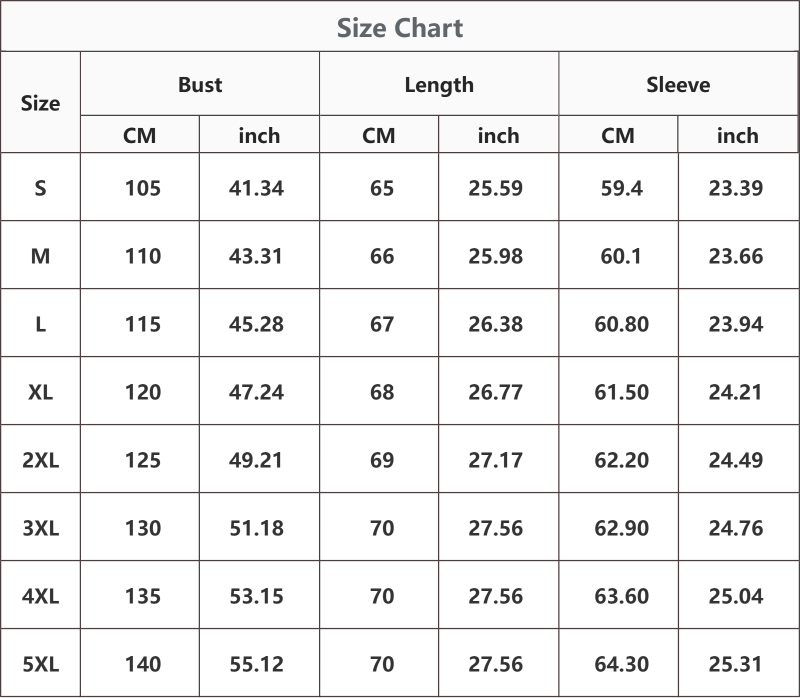The image size is (800, 698).
Task: Select the Bust column header
Action: click(x=200, y=85)
